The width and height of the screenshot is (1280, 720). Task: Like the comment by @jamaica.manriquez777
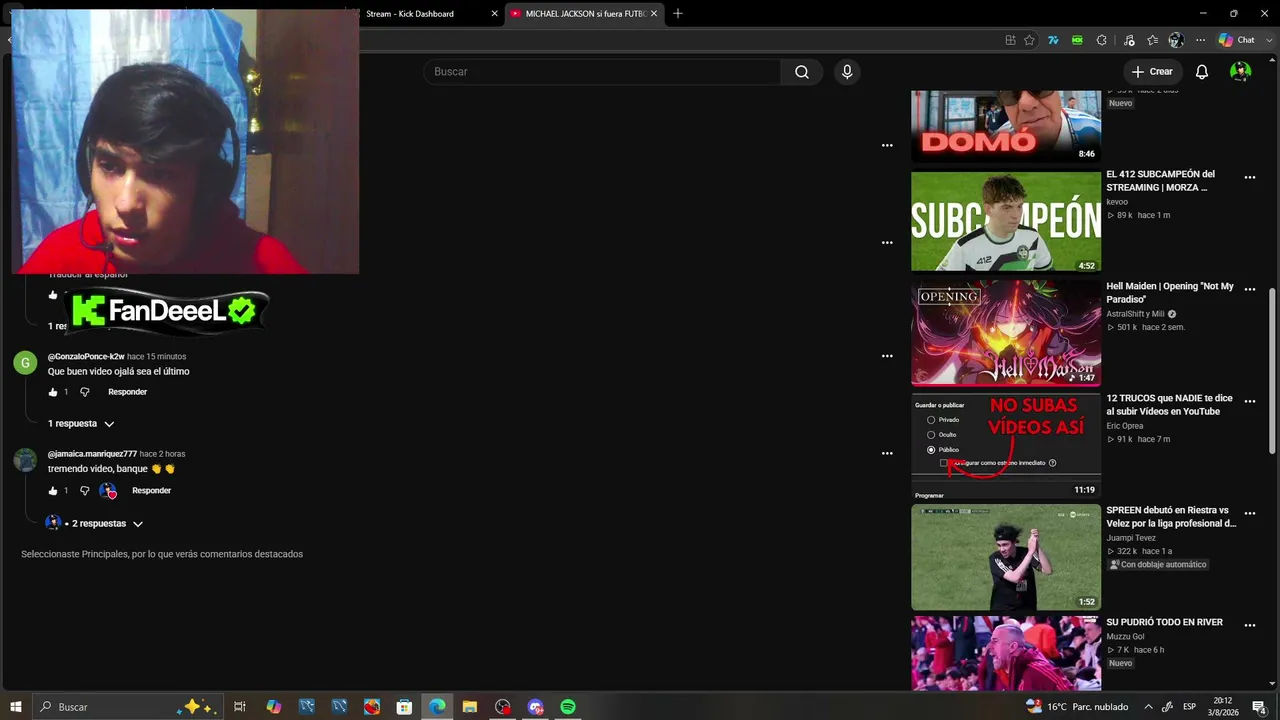(53, 491)
